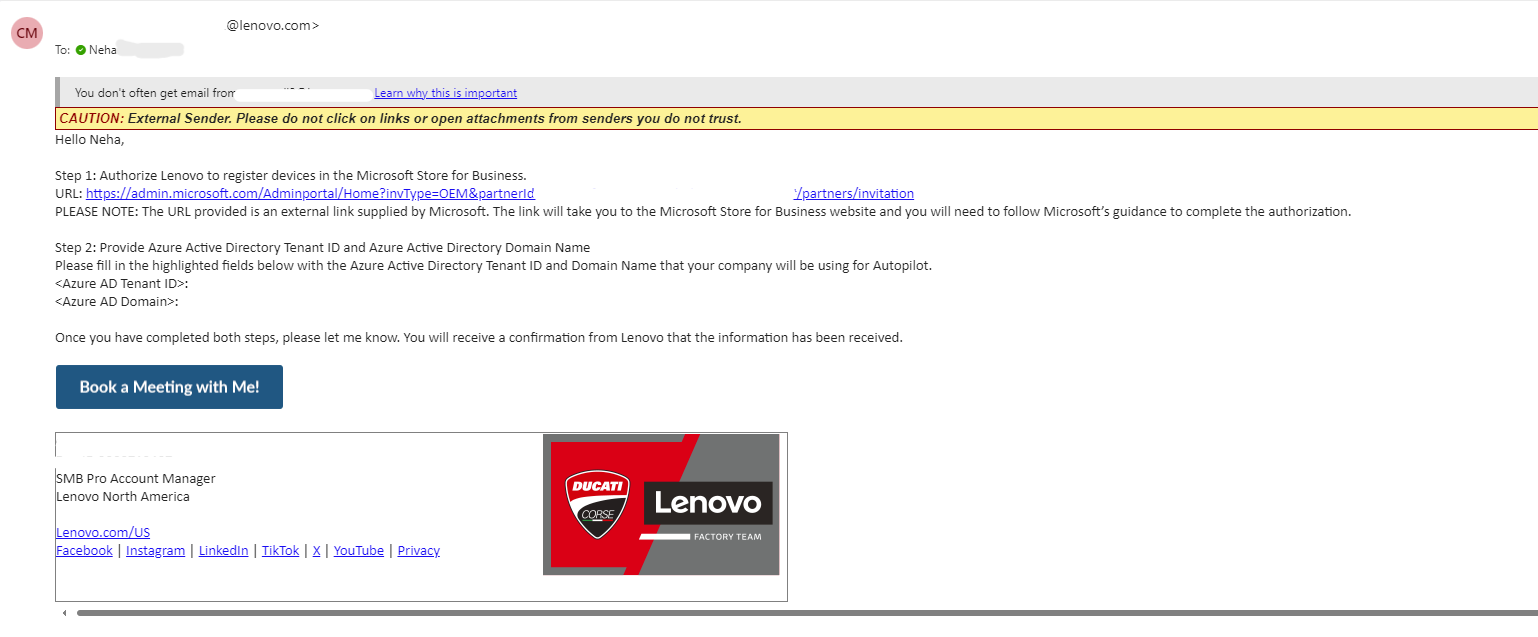Open the Lenovo.com/US link
The height and width of the screenshot is (637, 1538).
[x=103, y=532]
